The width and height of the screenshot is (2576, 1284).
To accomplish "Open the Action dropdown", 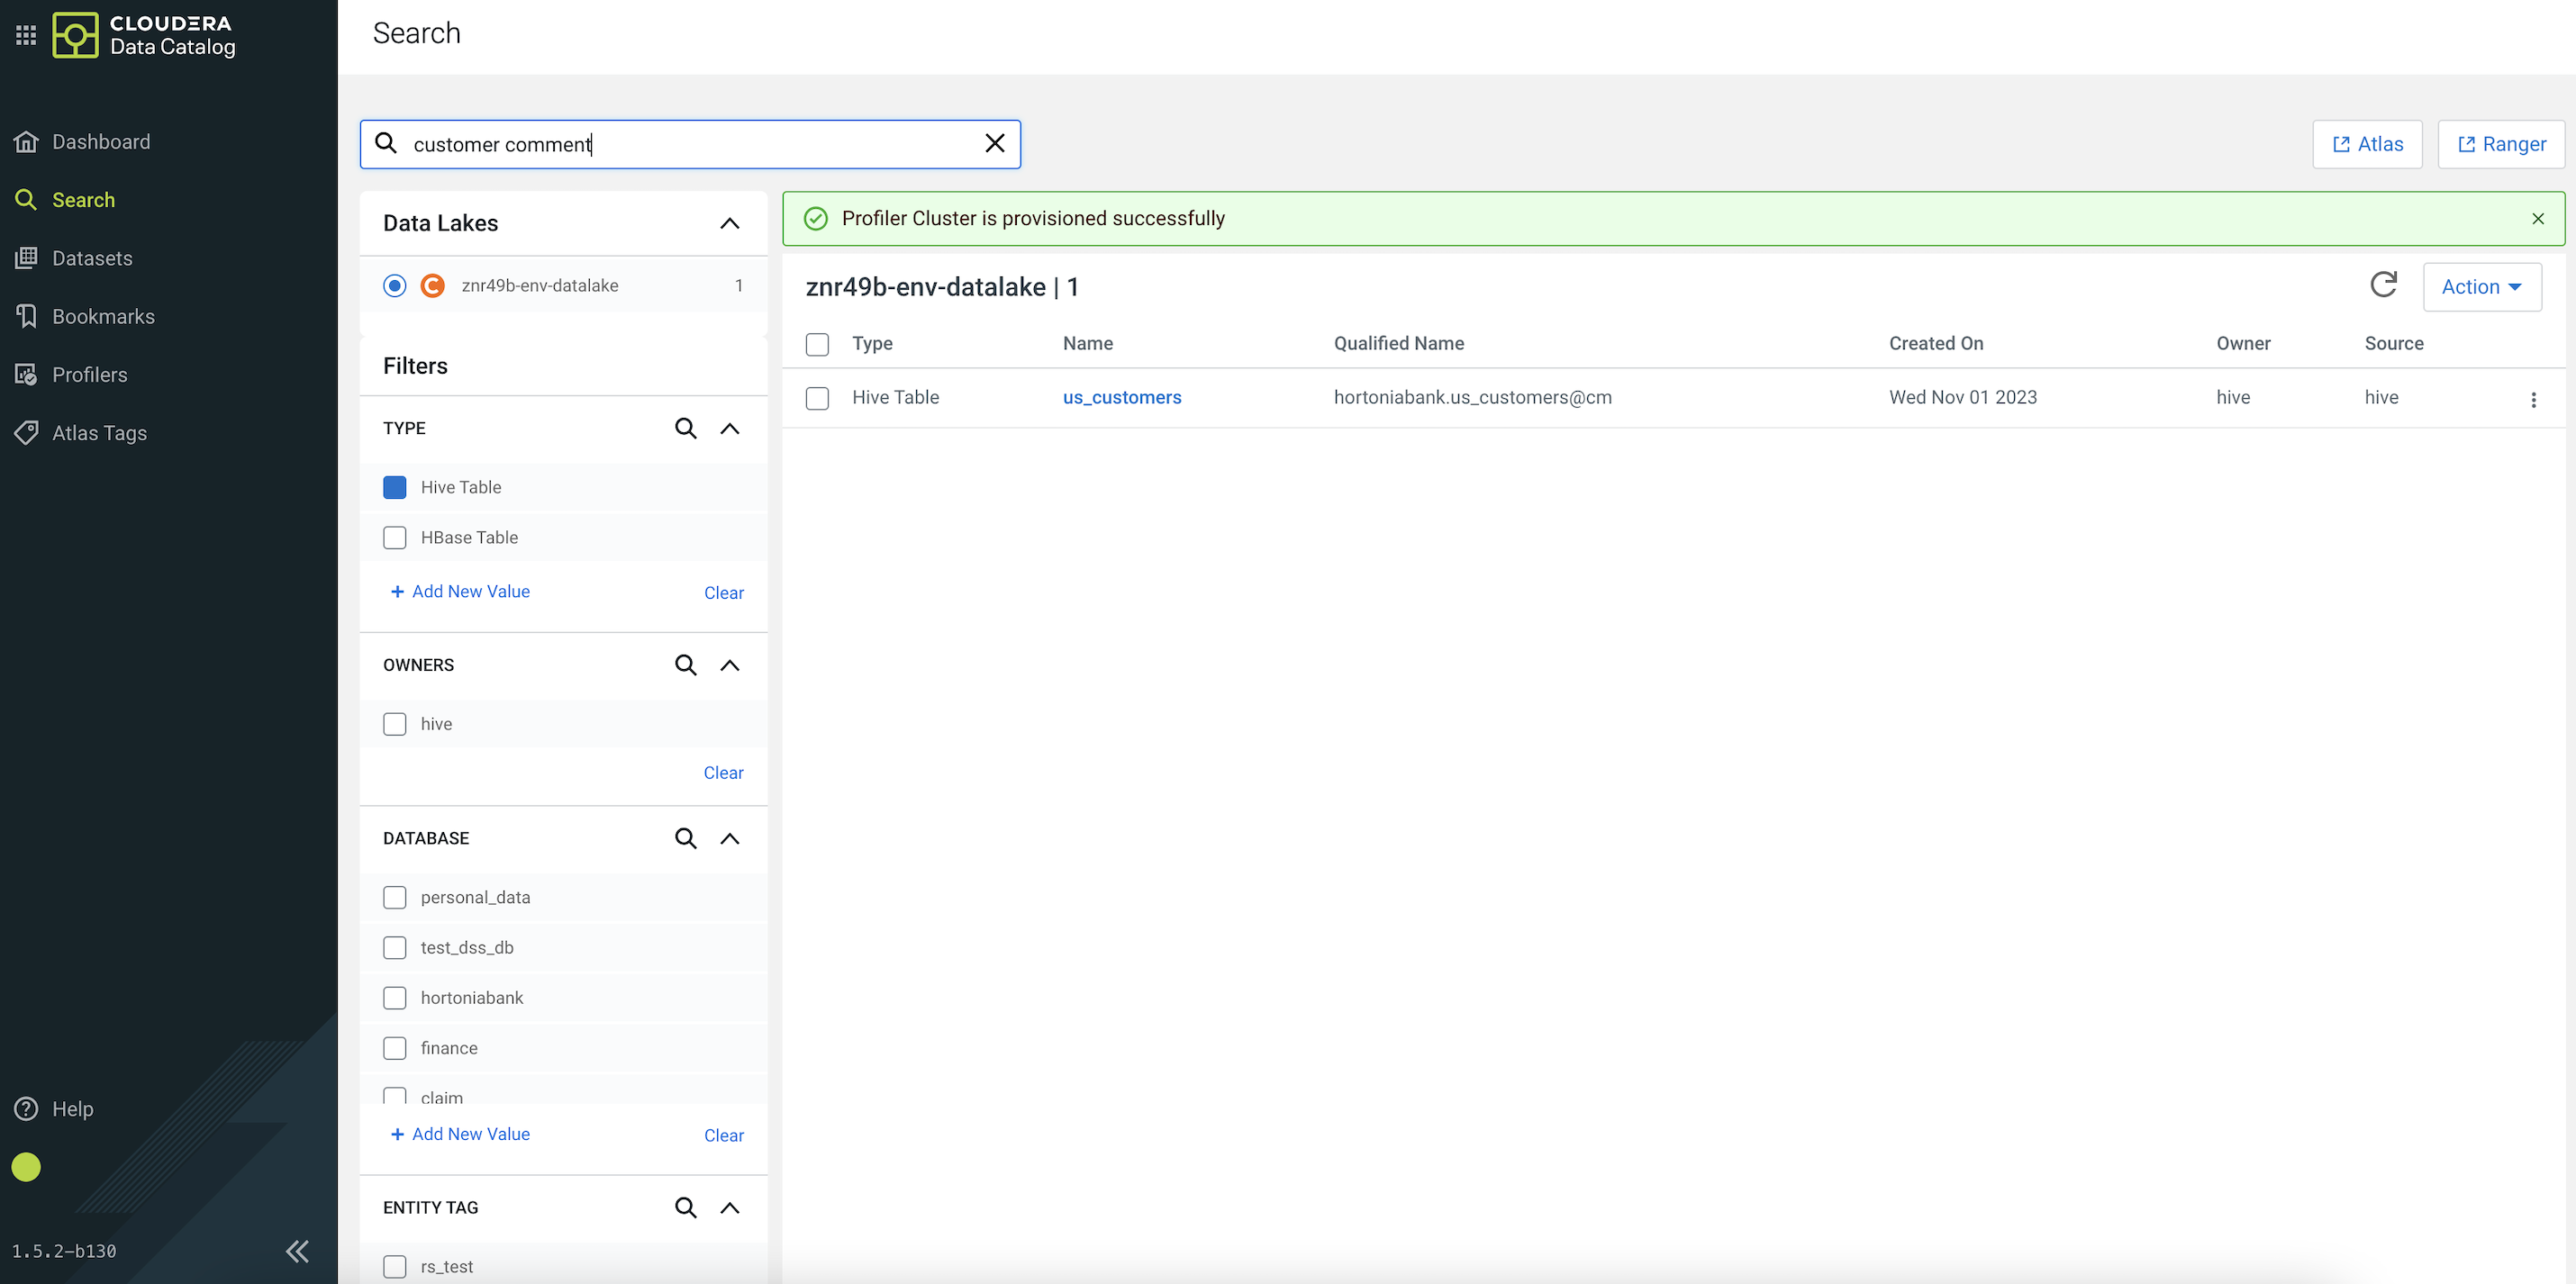I will click(2481, 286).
